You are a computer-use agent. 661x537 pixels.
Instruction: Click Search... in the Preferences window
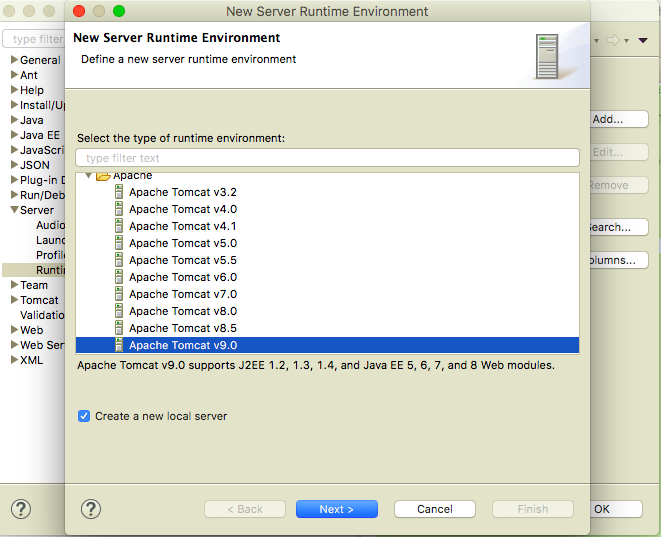coord(619,227)
